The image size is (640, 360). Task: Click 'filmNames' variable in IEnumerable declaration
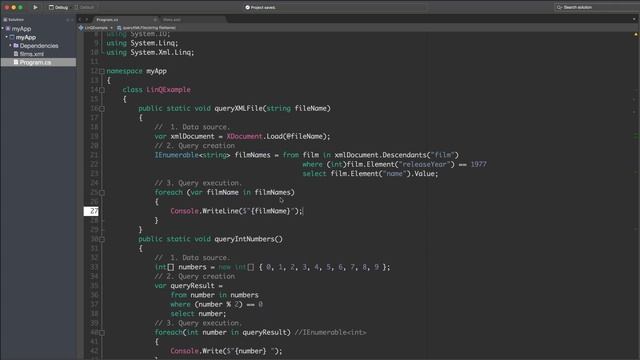pyautogui.click(x=252, y=155)
